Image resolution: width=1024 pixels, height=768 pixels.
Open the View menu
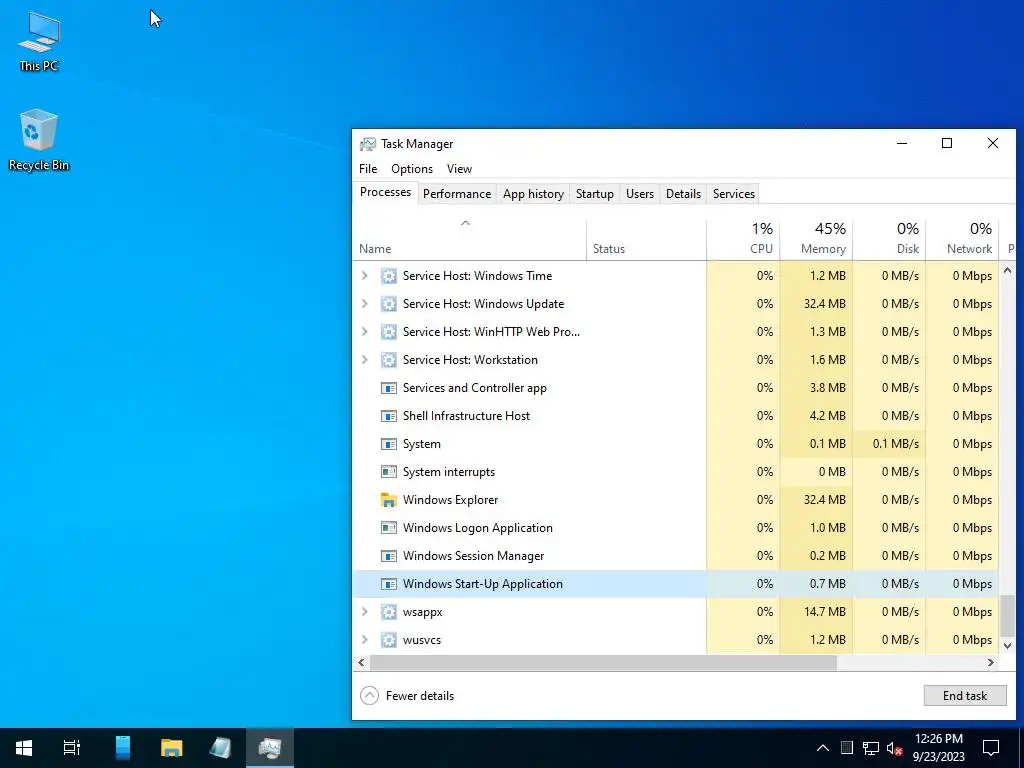click(459, 168)
